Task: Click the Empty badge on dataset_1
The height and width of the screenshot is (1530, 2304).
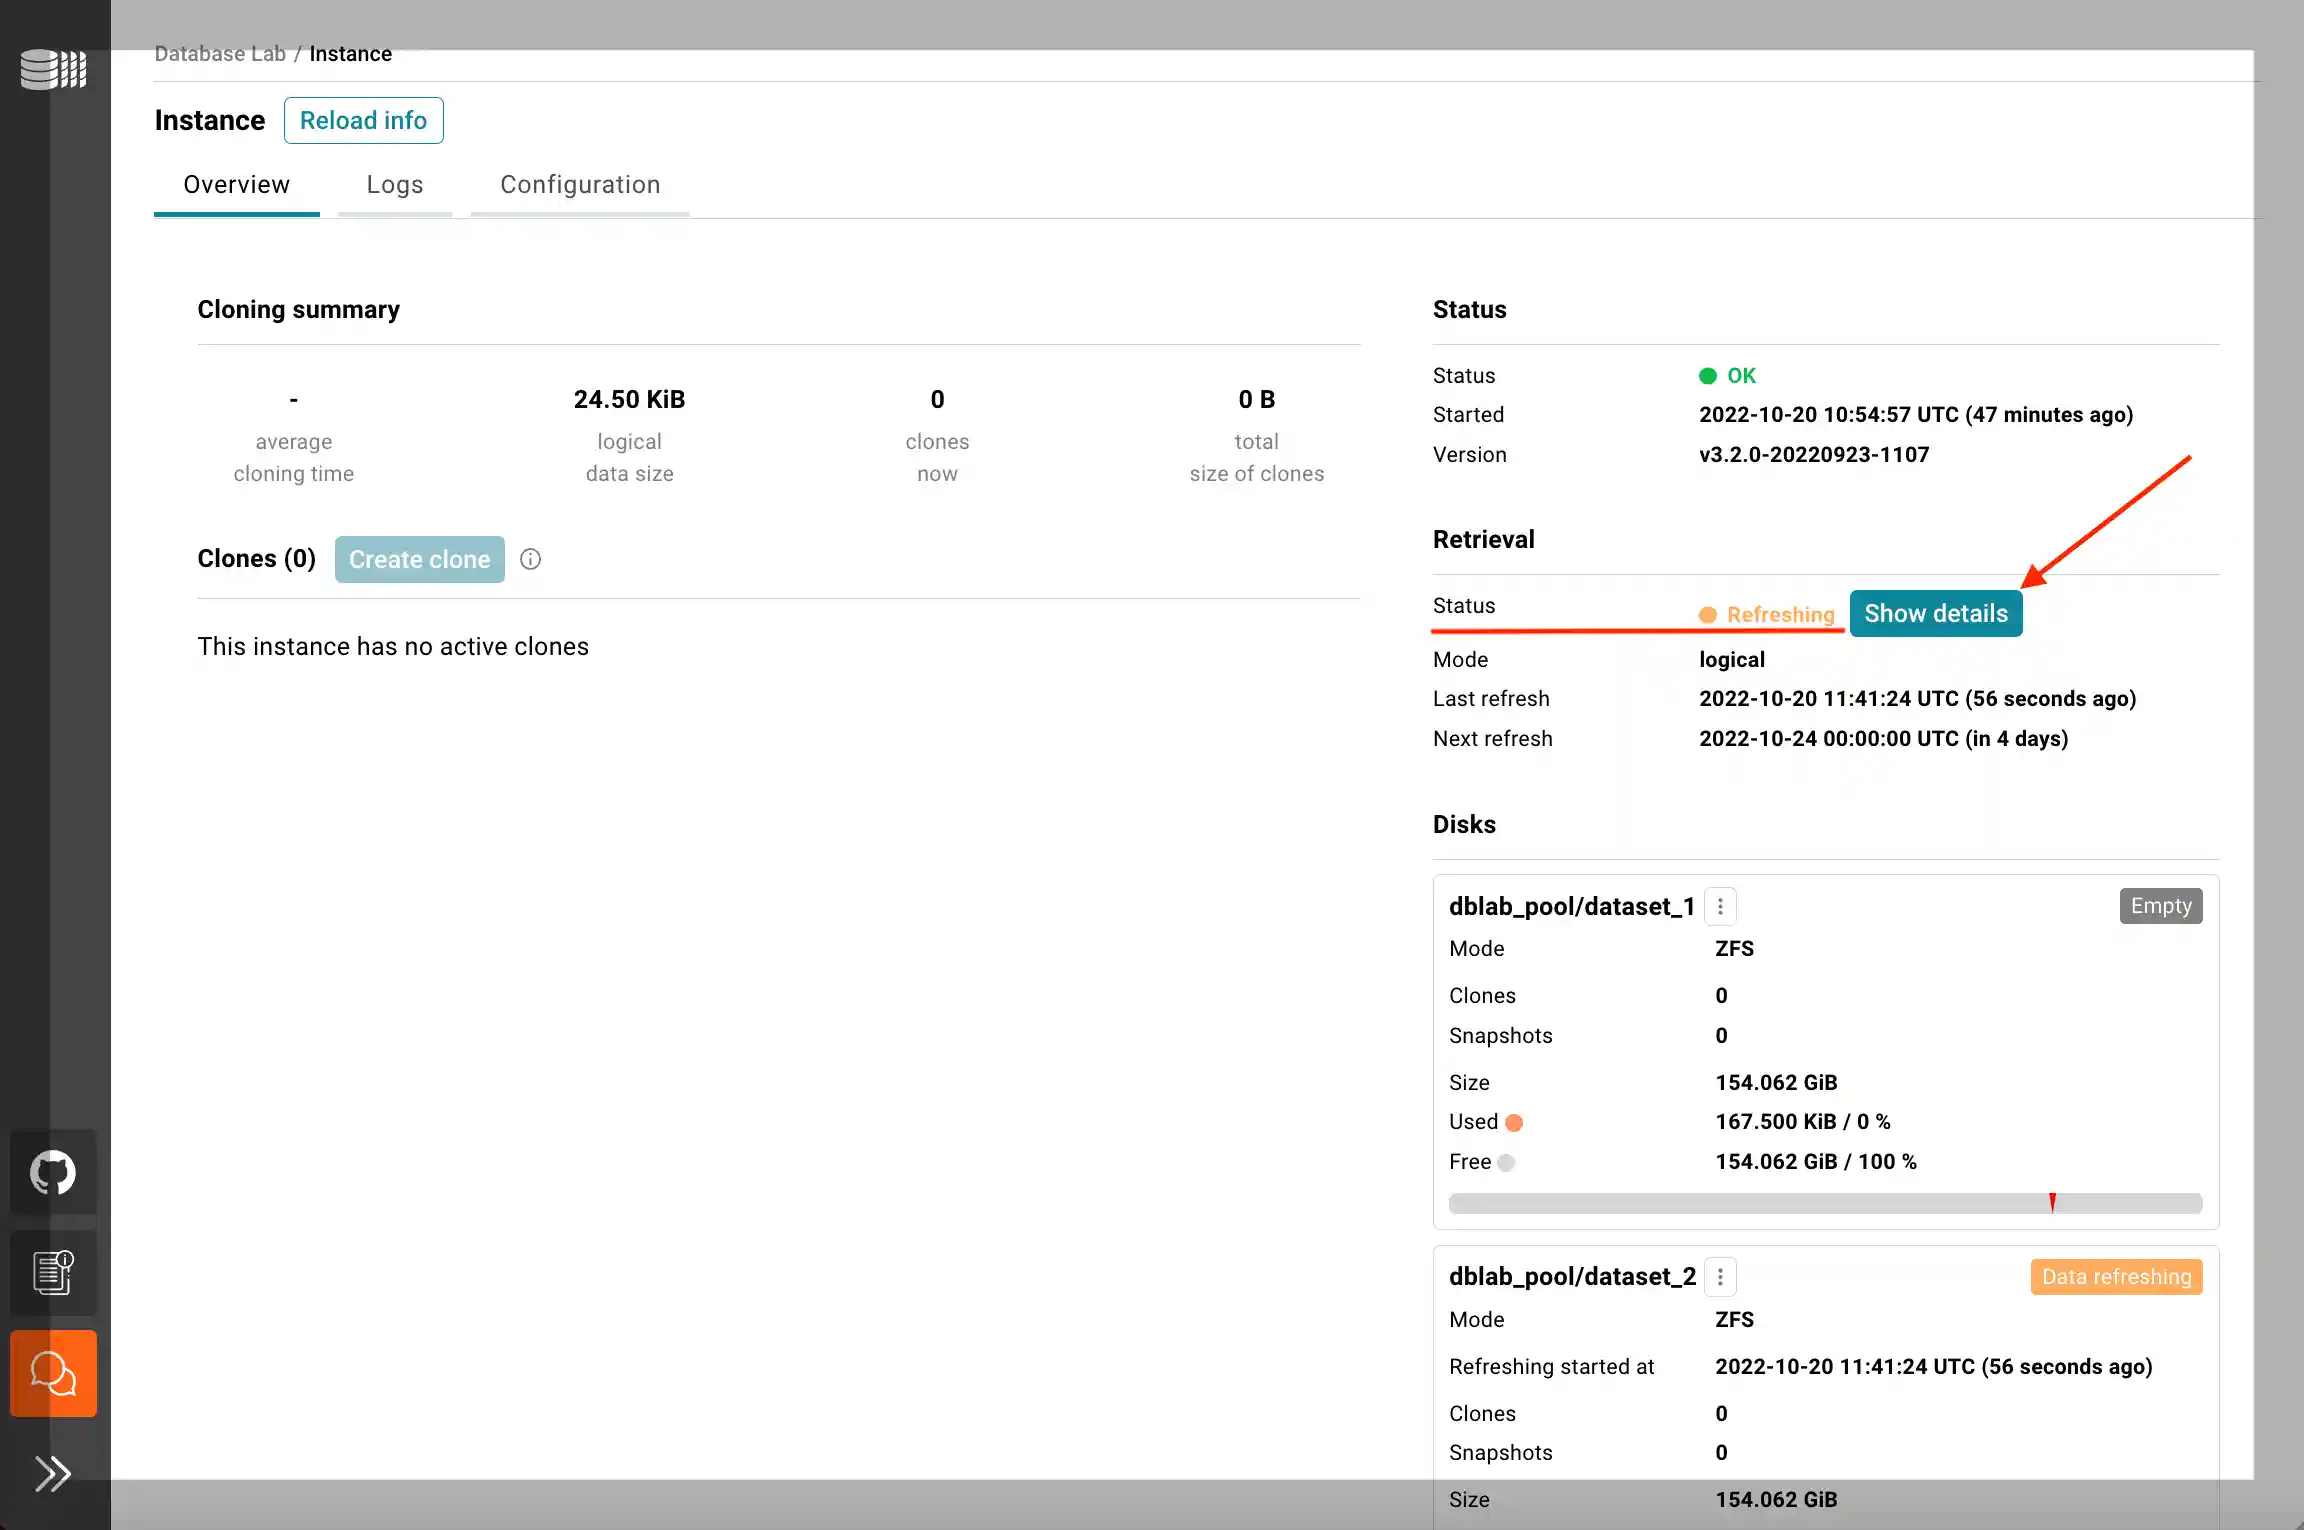Action: [2160, 906]
